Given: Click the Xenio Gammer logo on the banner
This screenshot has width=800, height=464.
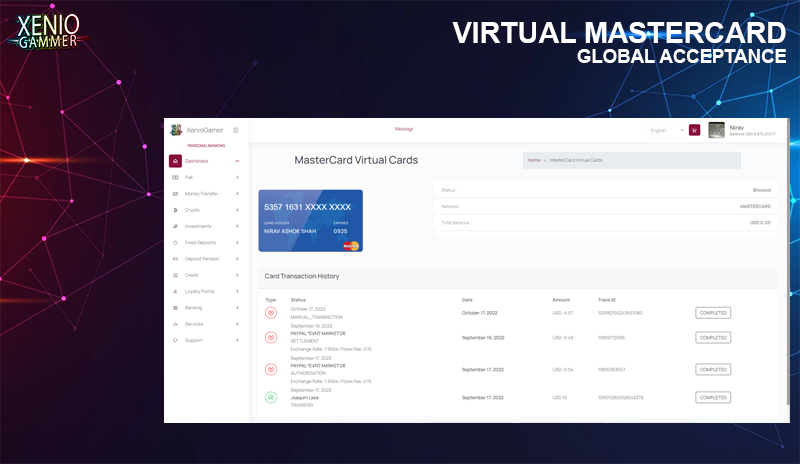Looking at the screenshot, I should pos(48,32).
